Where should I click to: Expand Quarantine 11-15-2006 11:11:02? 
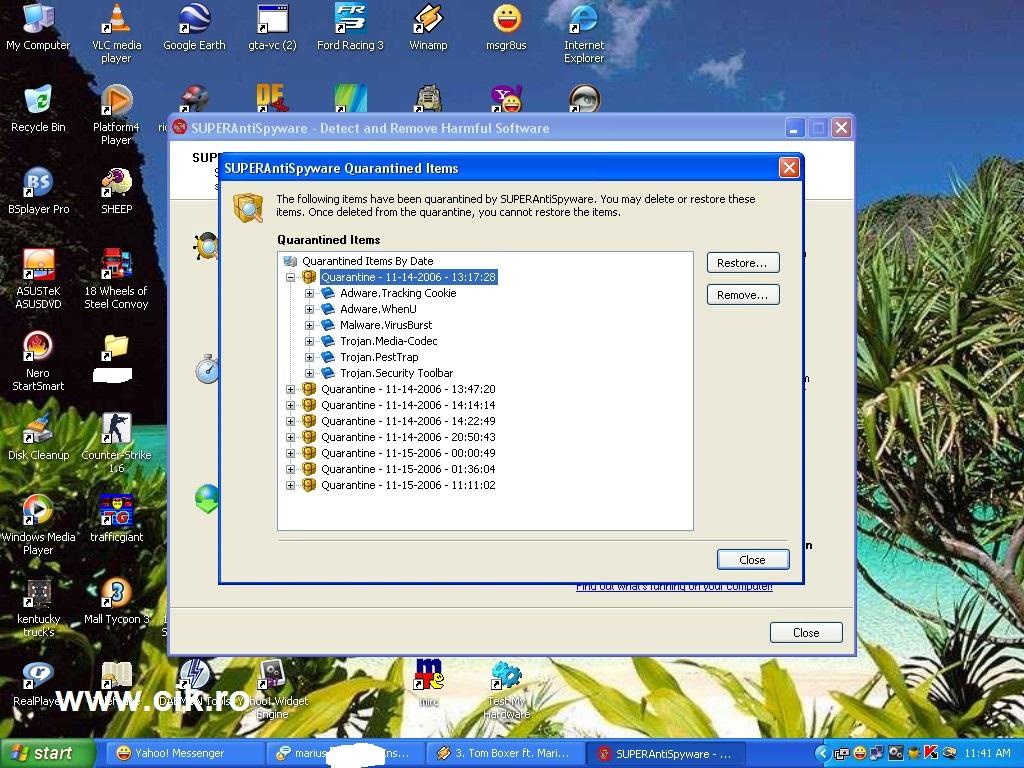tap(291, 485)
